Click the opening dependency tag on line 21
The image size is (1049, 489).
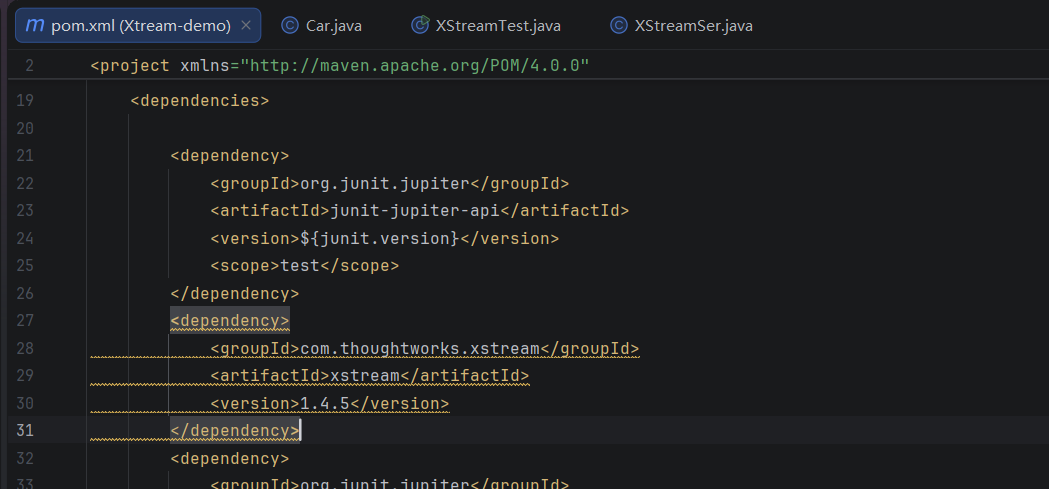229,156
